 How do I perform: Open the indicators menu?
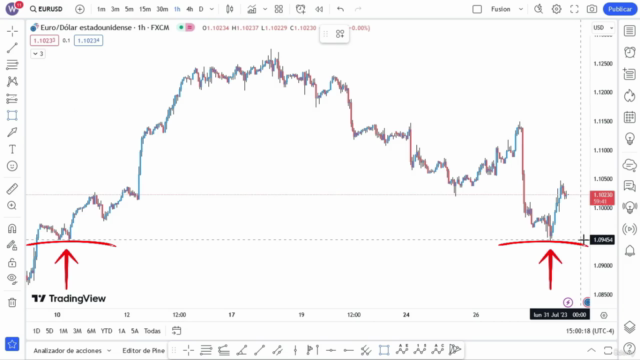coord(252,9)
